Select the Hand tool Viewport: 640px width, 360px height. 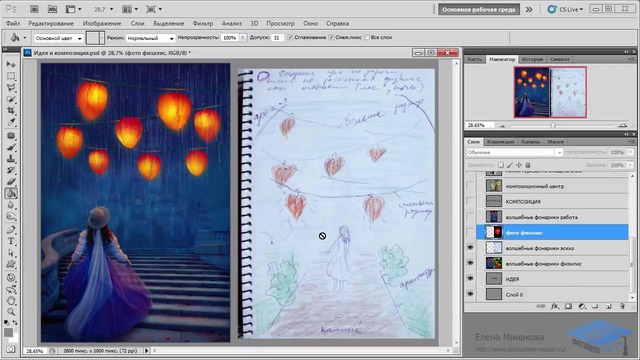tap(11, 301)
